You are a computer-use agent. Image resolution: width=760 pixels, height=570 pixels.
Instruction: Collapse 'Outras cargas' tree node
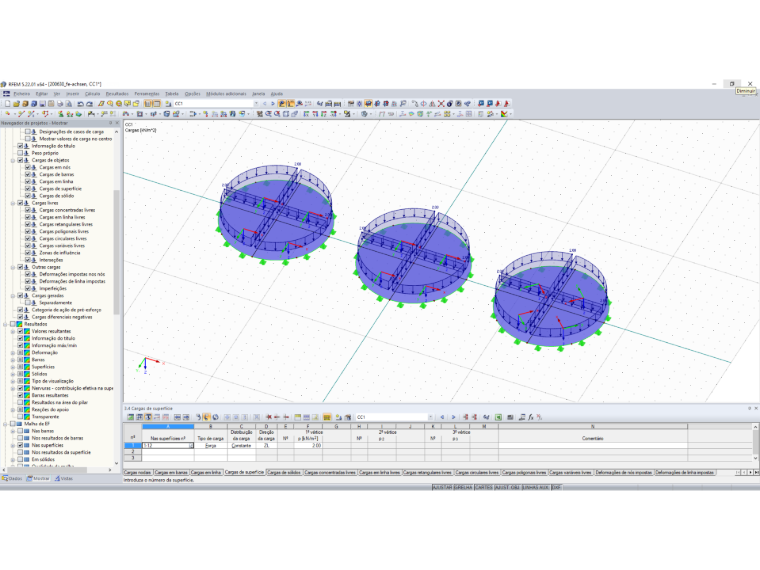[13, 267]
